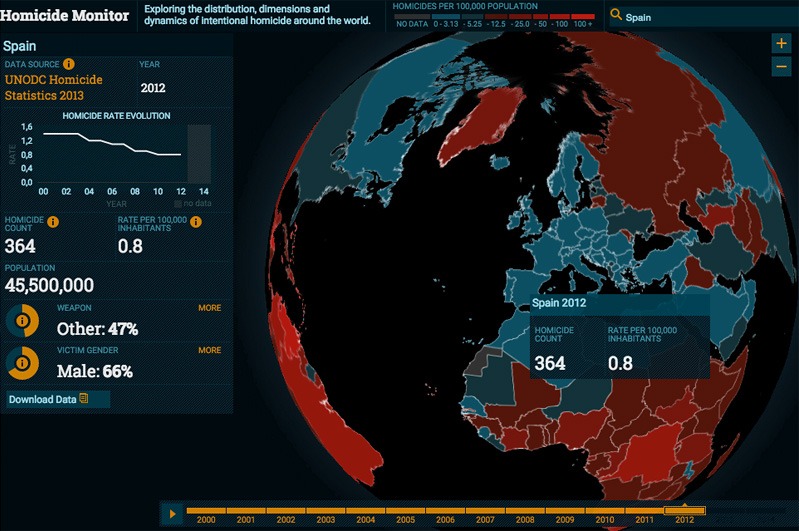
Task: Select year 2007 on the timeline
Action: pos(485,516)
